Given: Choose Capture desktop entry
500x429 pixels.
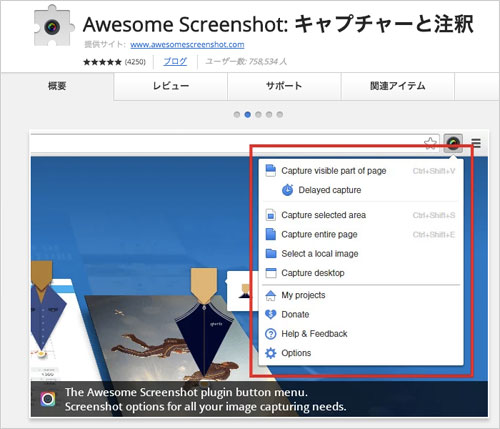Looking at the screenshot, I should (313, 273).
